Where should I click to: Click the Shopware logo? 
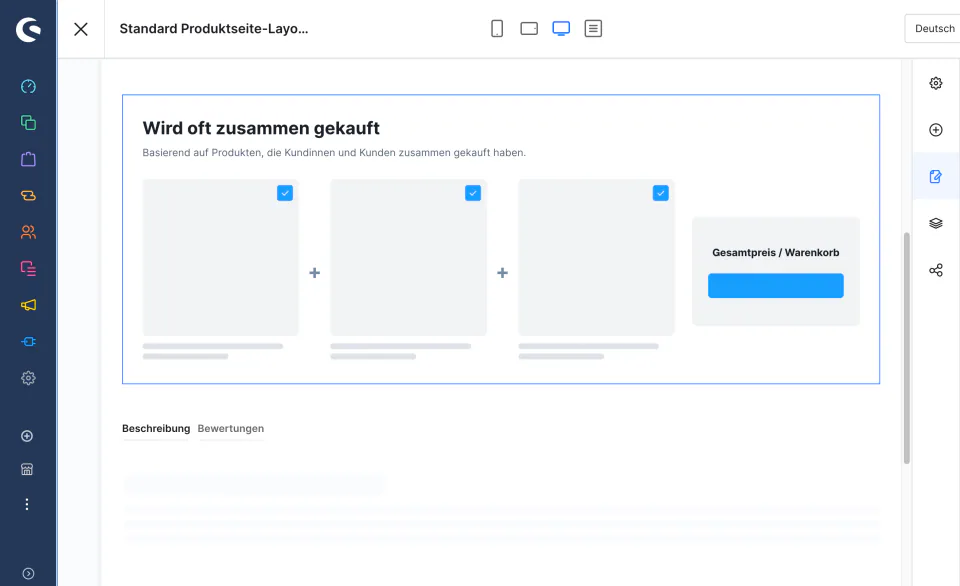28,29
